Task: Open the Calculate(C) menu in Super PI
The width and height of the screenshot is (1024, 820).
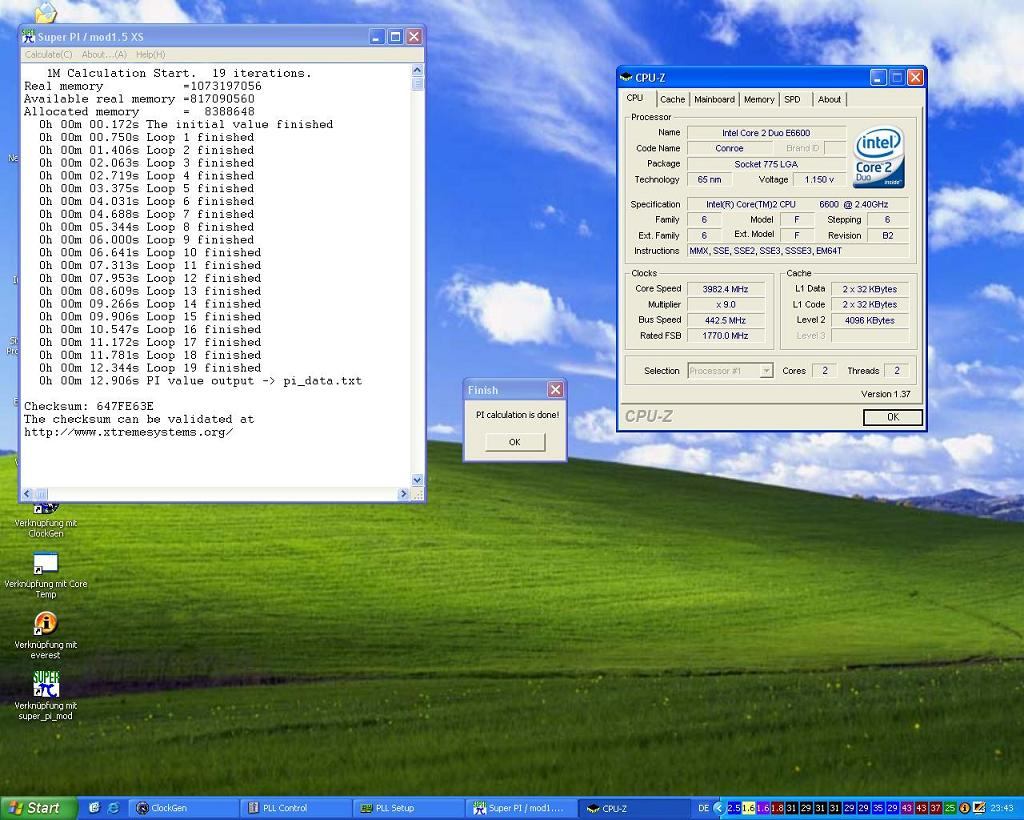Action: 48,55
